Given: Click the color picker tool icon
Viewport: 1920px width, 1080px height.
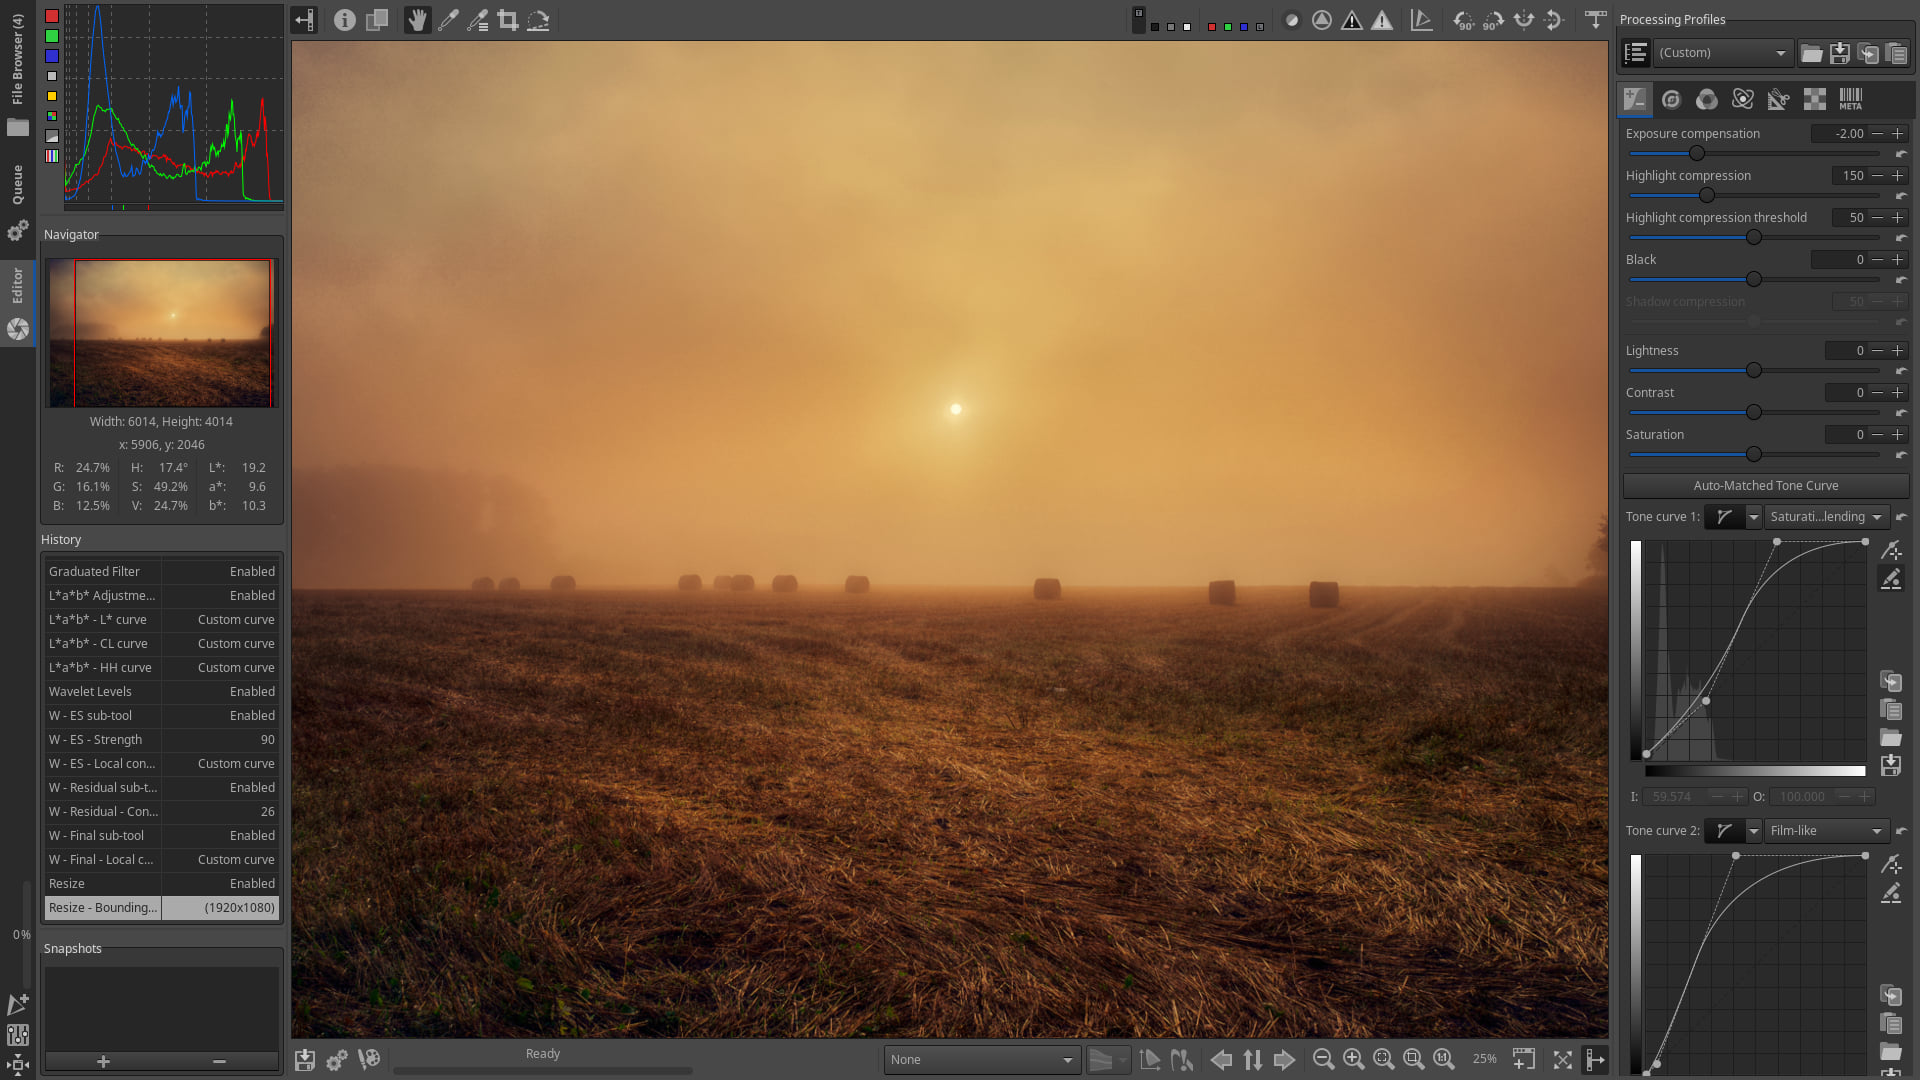Looking at the screenshot, I should (x=448, y=20).
